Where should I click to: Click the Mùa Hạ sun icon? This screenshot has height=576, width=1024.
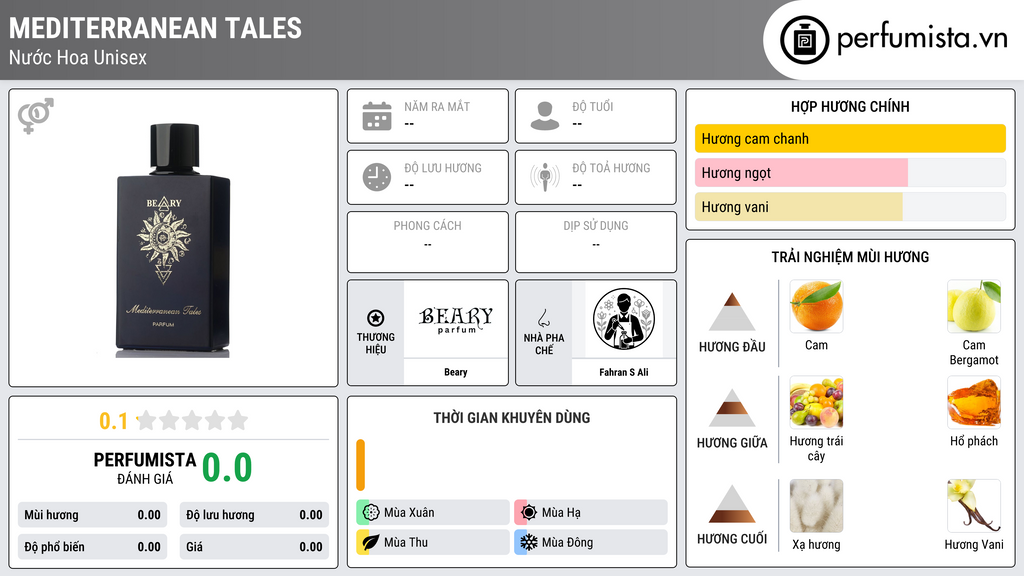pos(529,512)
